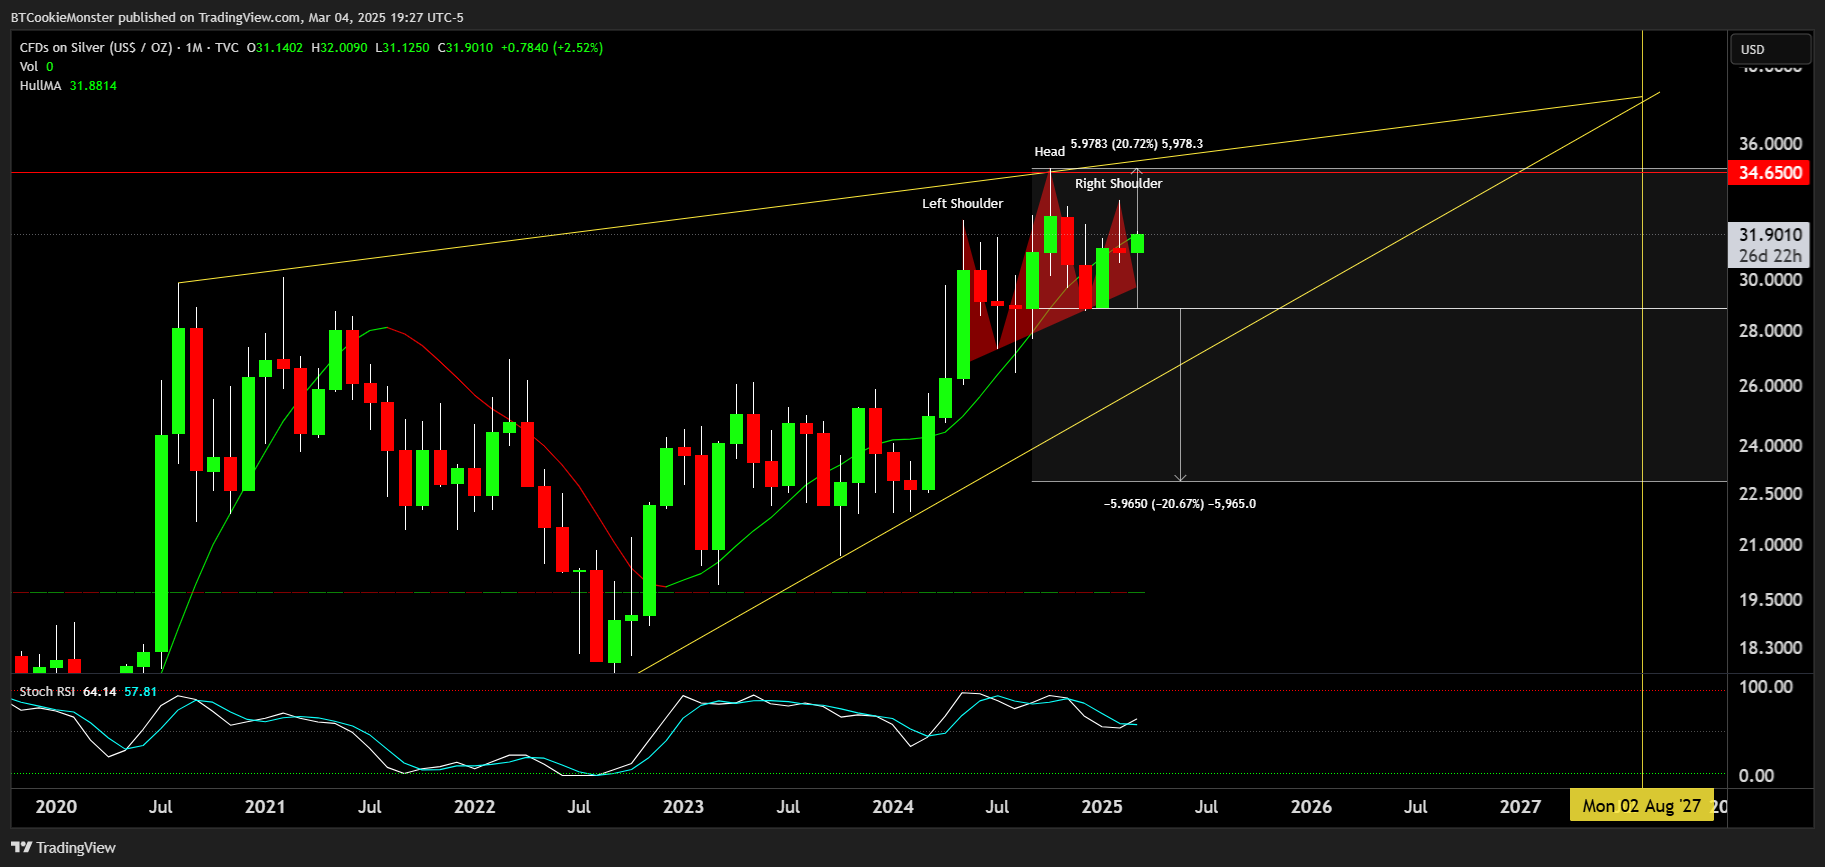Click the 36.0000 price axis label
This screenshot has height=867, width=1825.
[x=1770, y=144]
